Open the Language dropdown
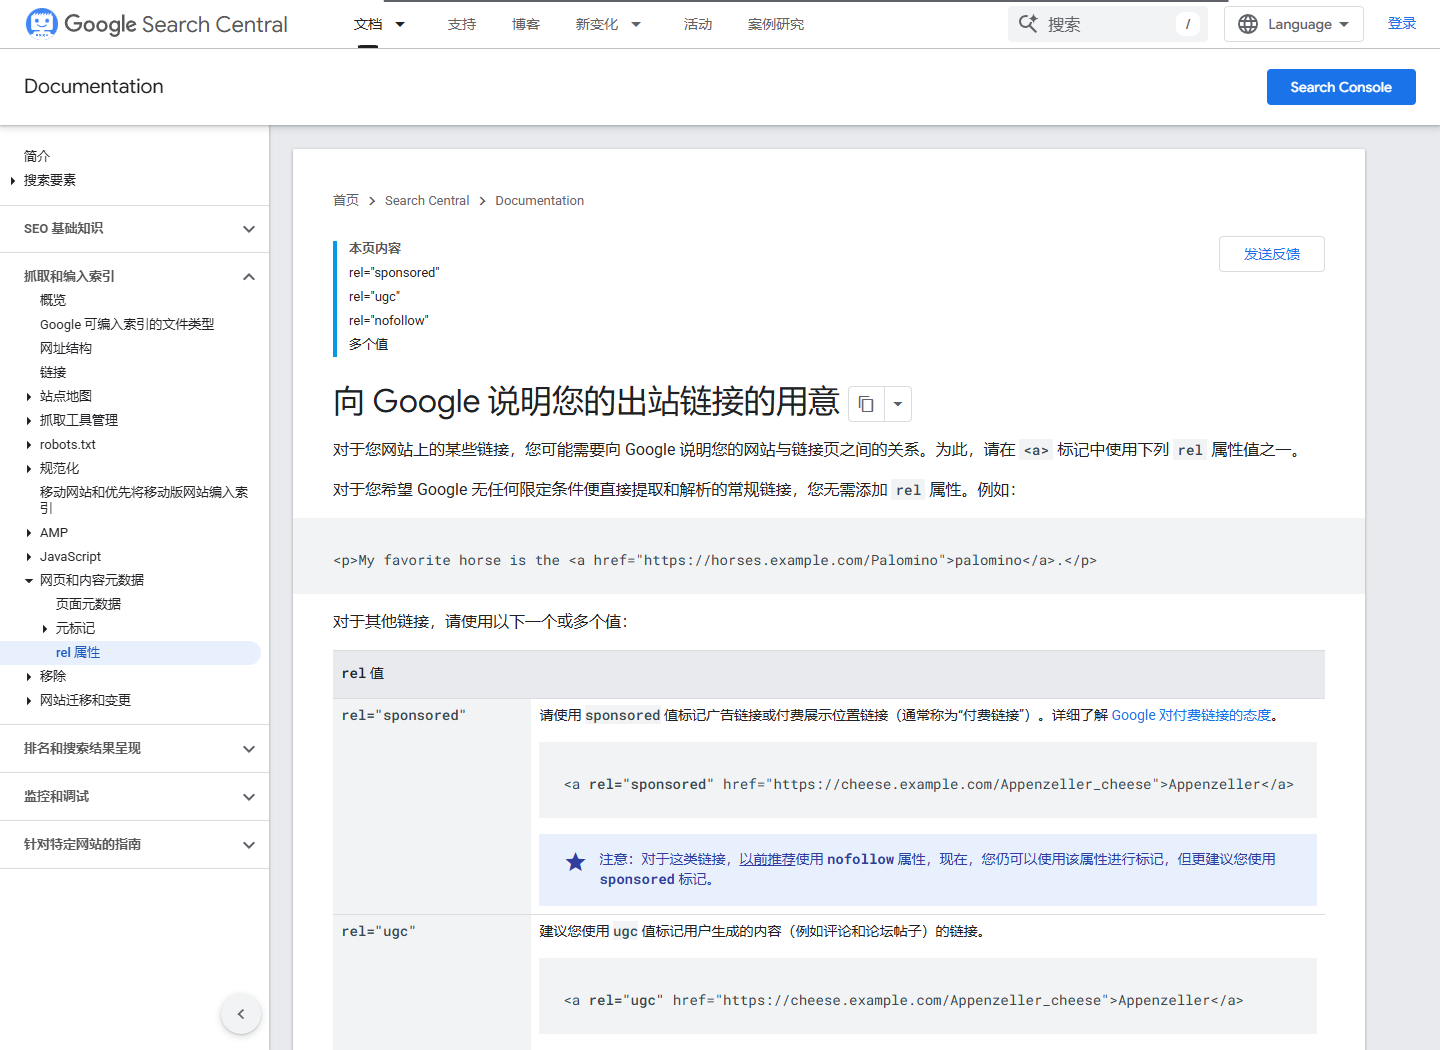This screenshot has width=1440, height=1050. tap(1294, 24)
